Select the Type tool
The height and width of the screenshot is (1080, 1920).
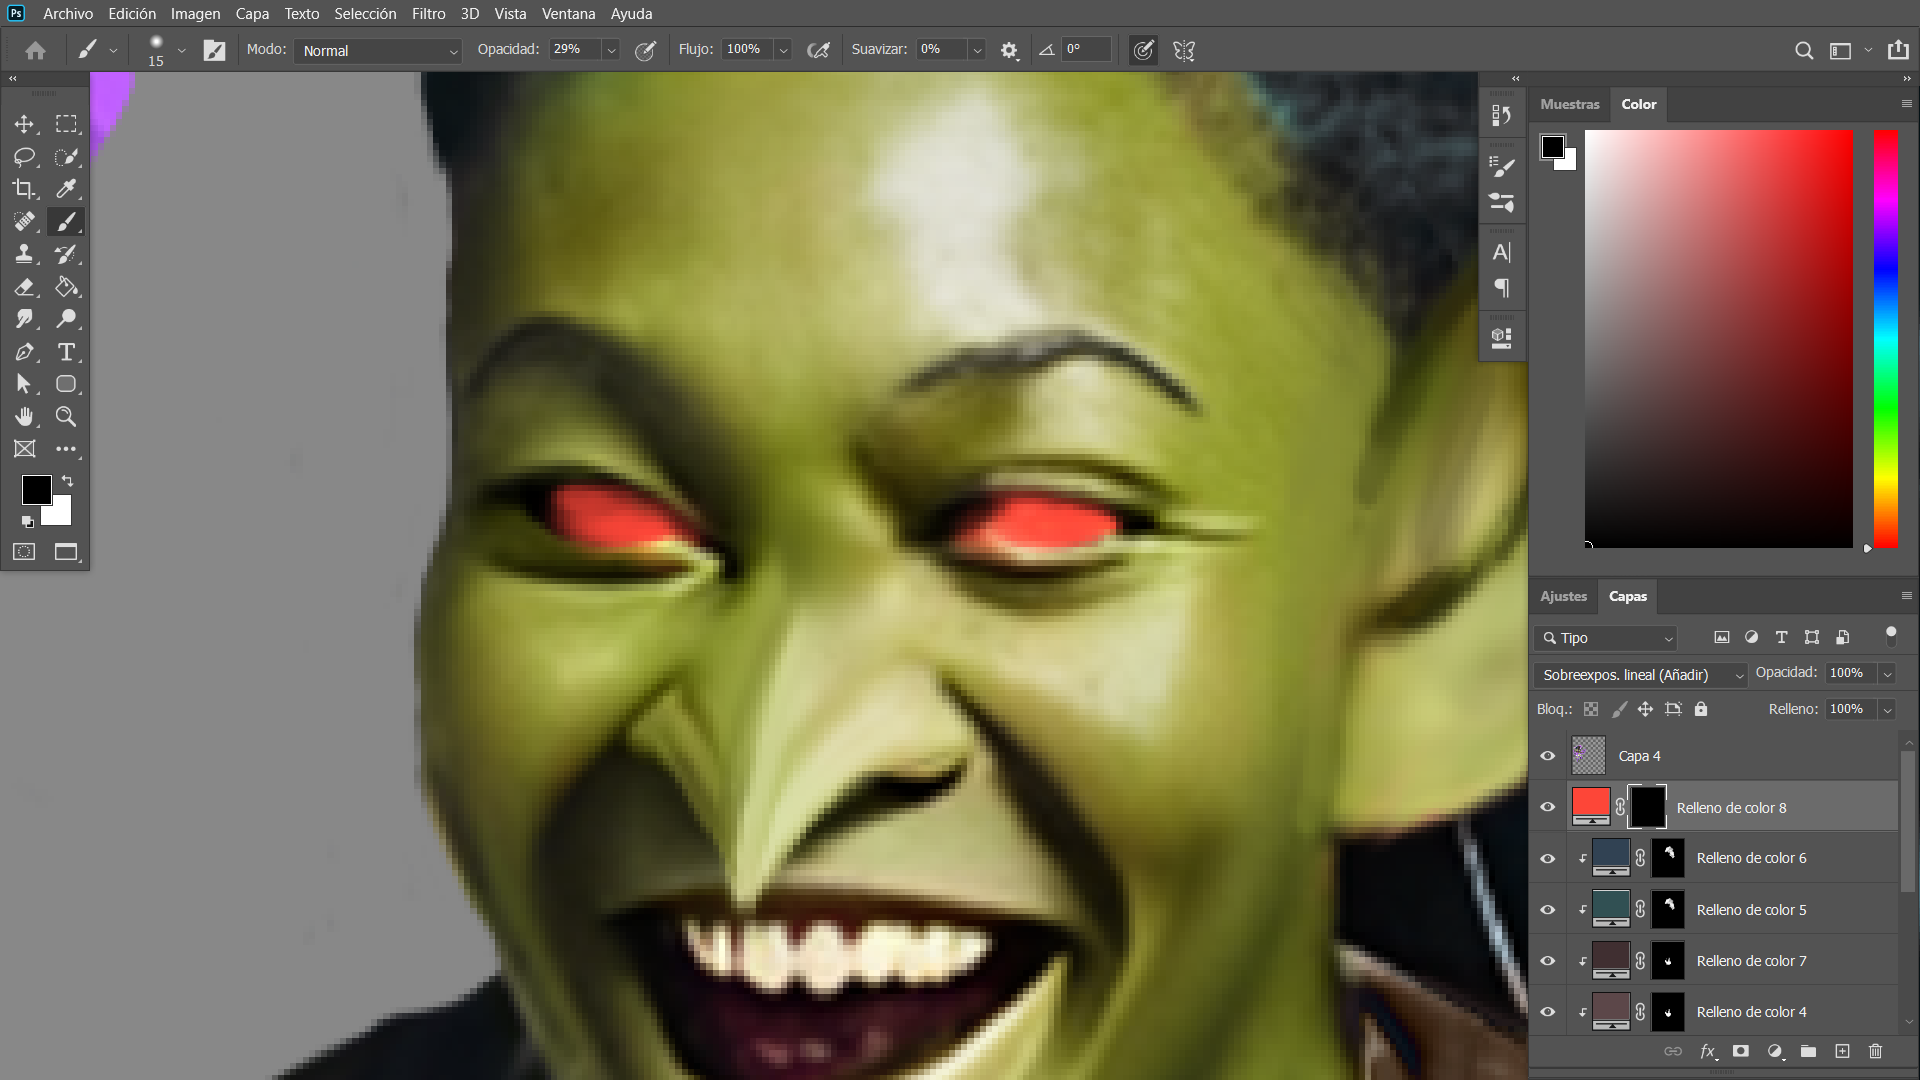66,352
